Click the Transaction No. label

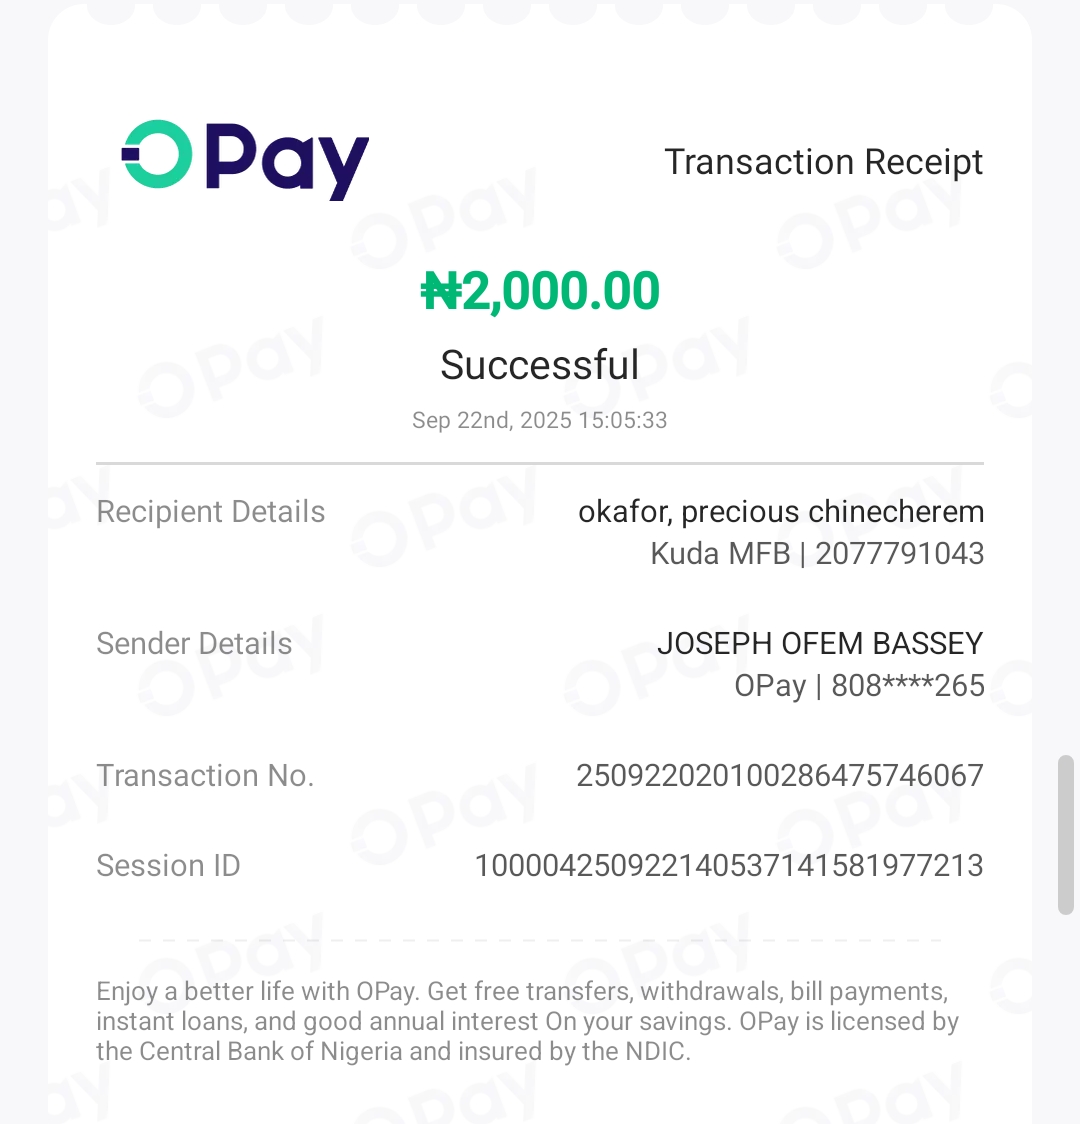tap(205, 776)
